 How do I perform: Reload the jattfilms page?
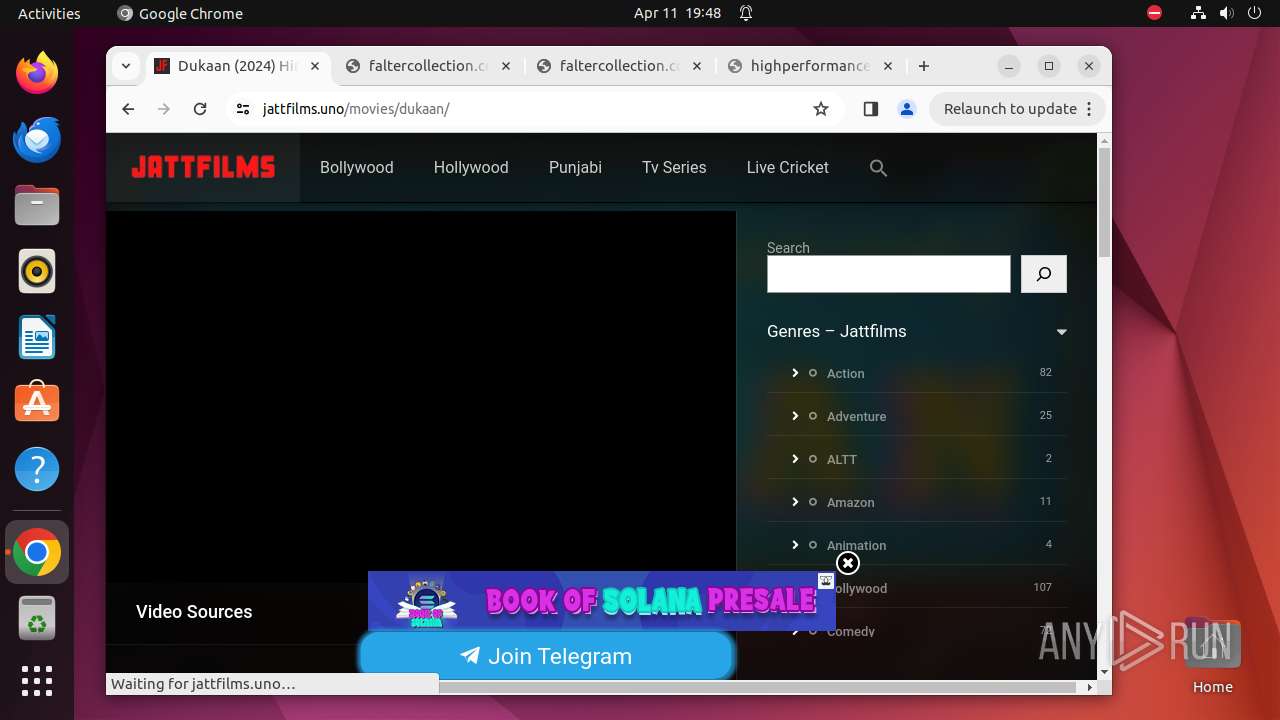[200, 109]
